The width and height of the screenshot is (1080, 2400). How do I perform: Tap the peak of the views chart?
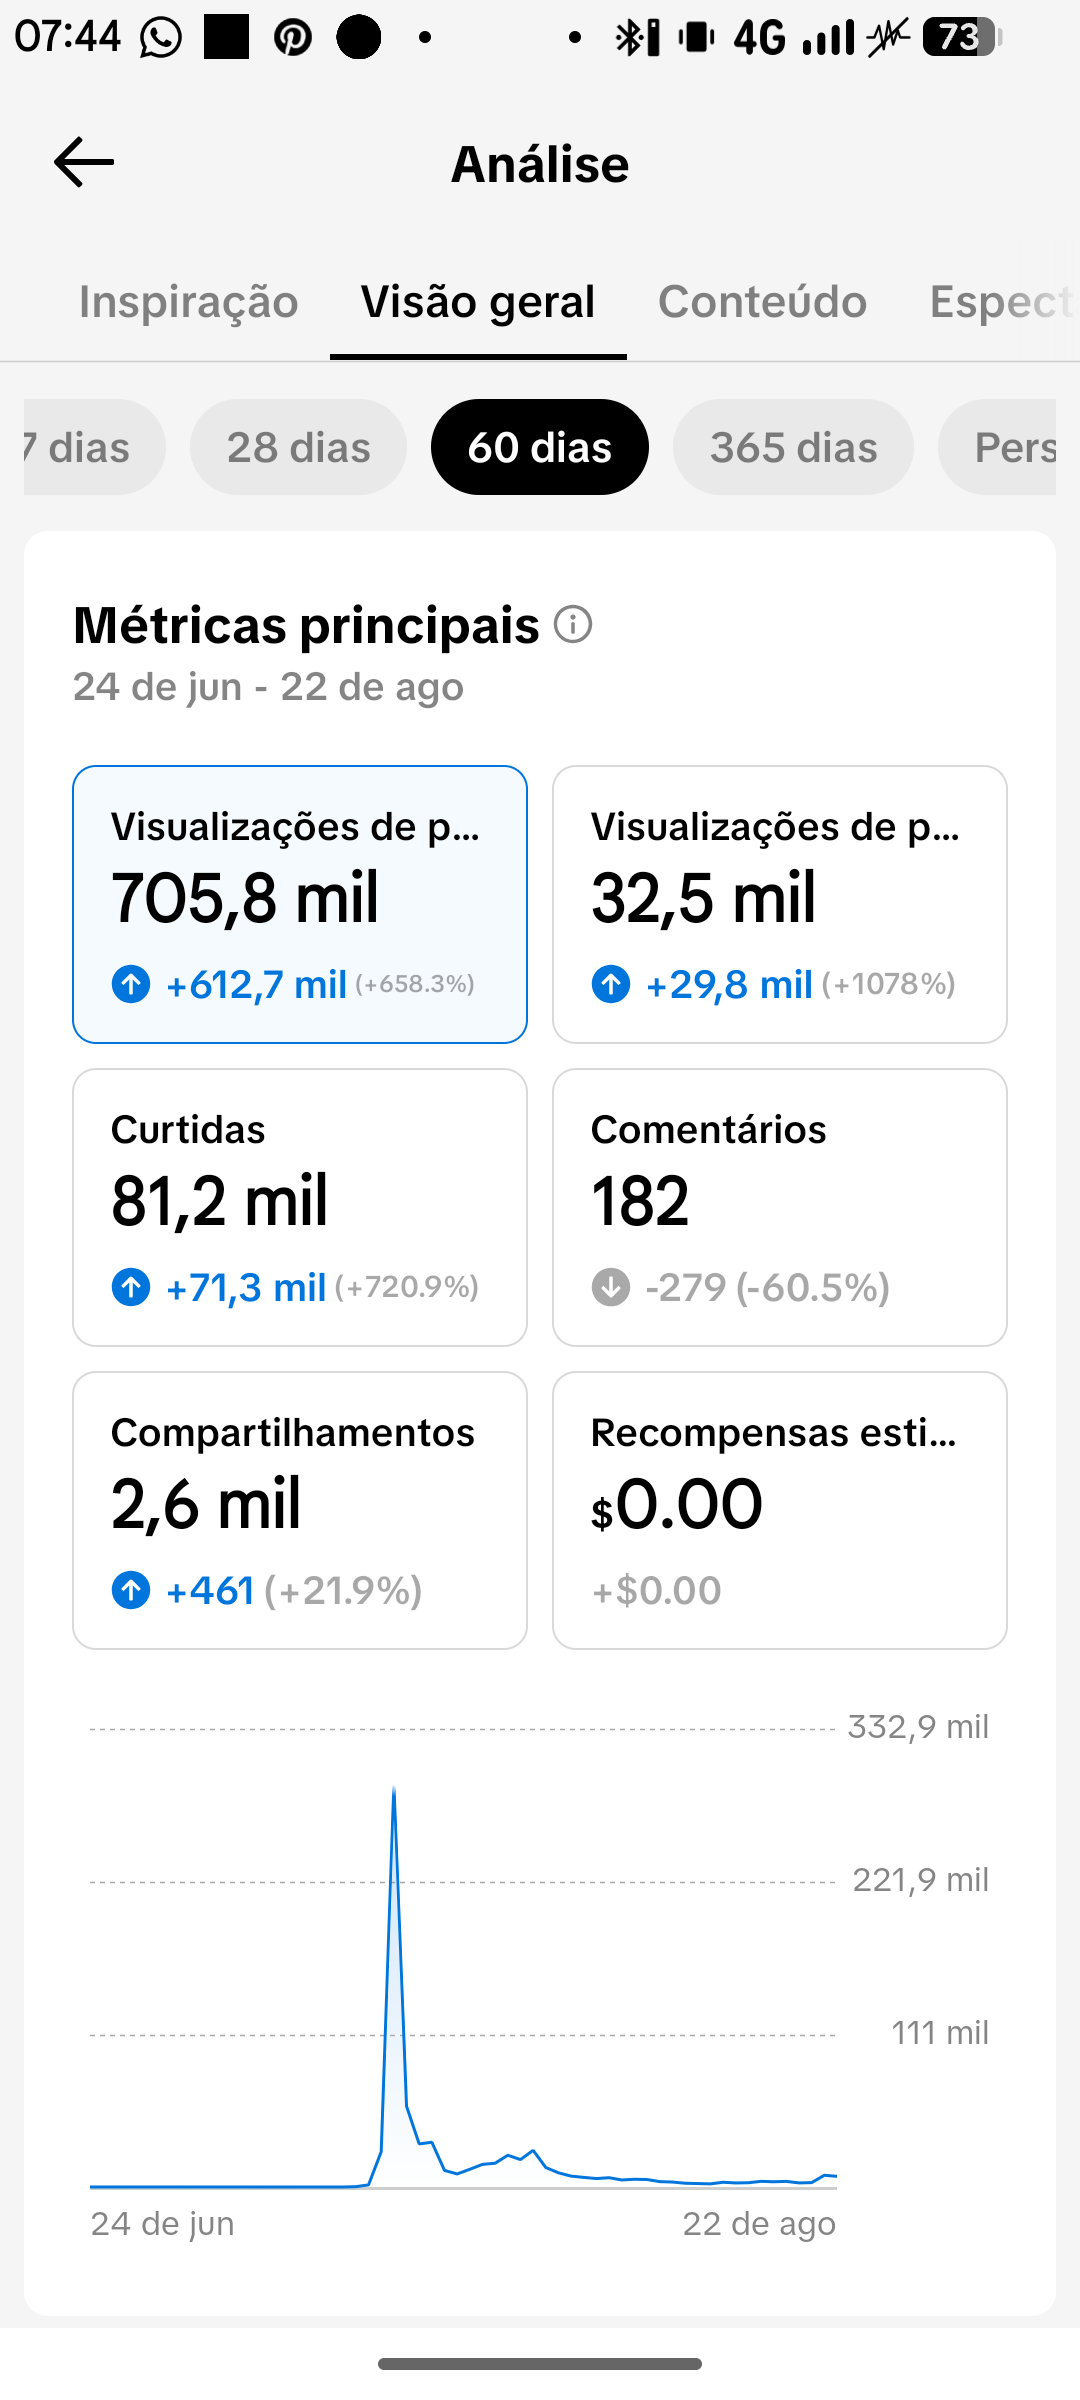pos(394,1790)
